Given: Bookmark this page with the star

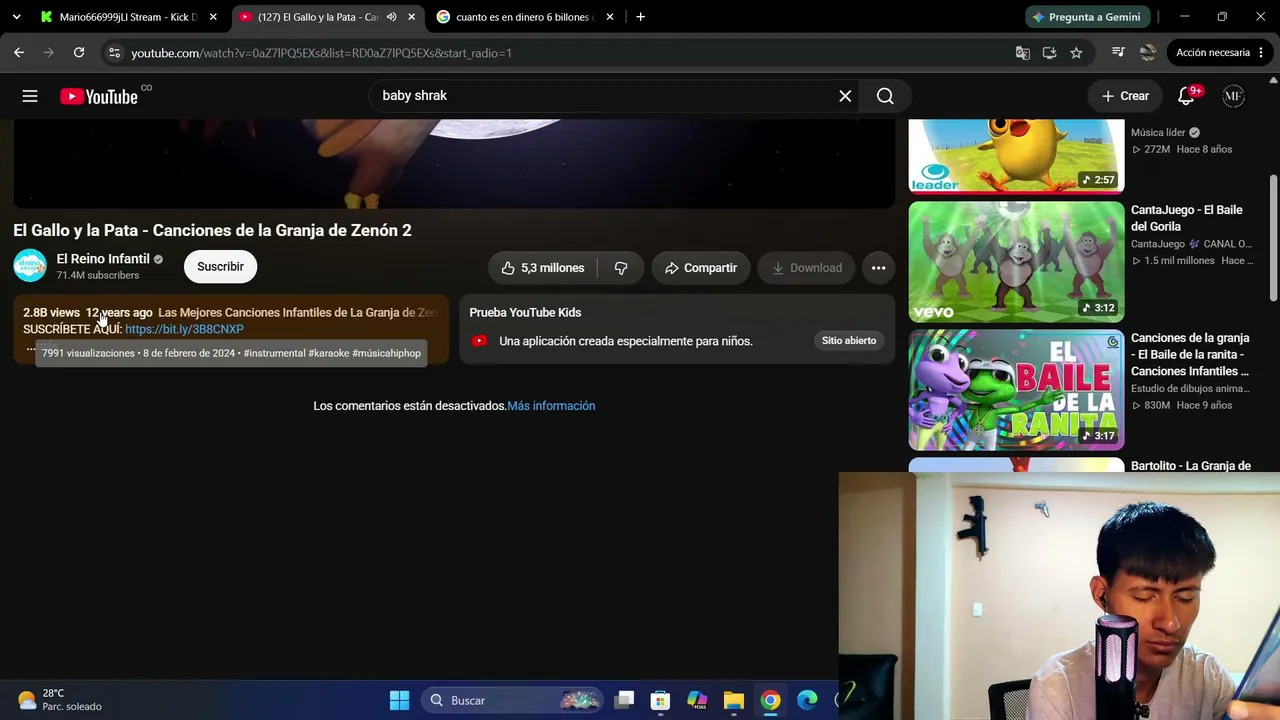Looking at the screenshot, I should [x=1076, y=53].
